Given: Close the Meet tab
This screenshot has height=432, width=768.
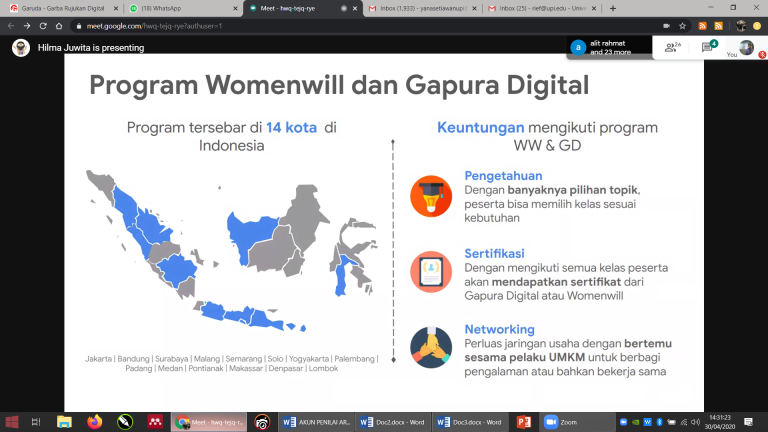Looking at the screenshot, I should (x=355, y=8).
